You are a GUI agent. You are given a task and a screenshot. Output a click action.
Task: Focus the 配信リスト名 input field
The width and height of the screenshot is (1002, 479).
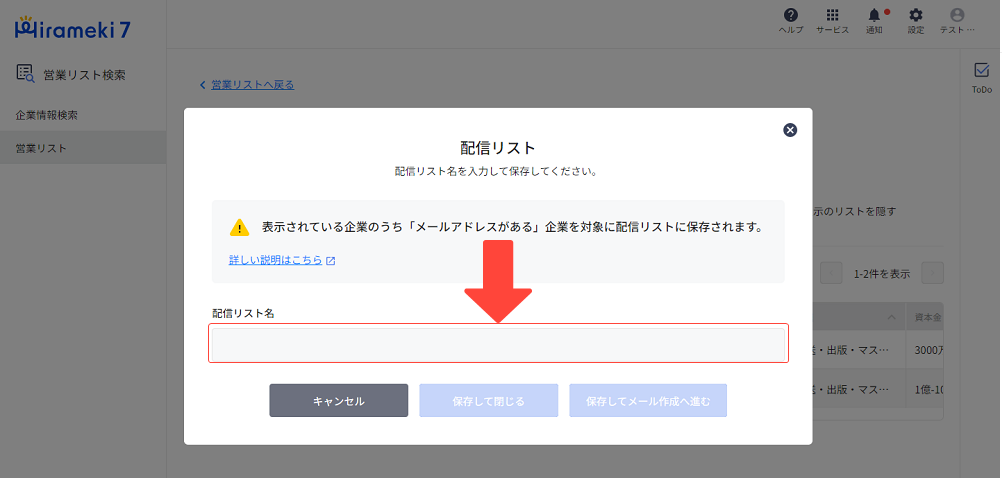(498, 344)
